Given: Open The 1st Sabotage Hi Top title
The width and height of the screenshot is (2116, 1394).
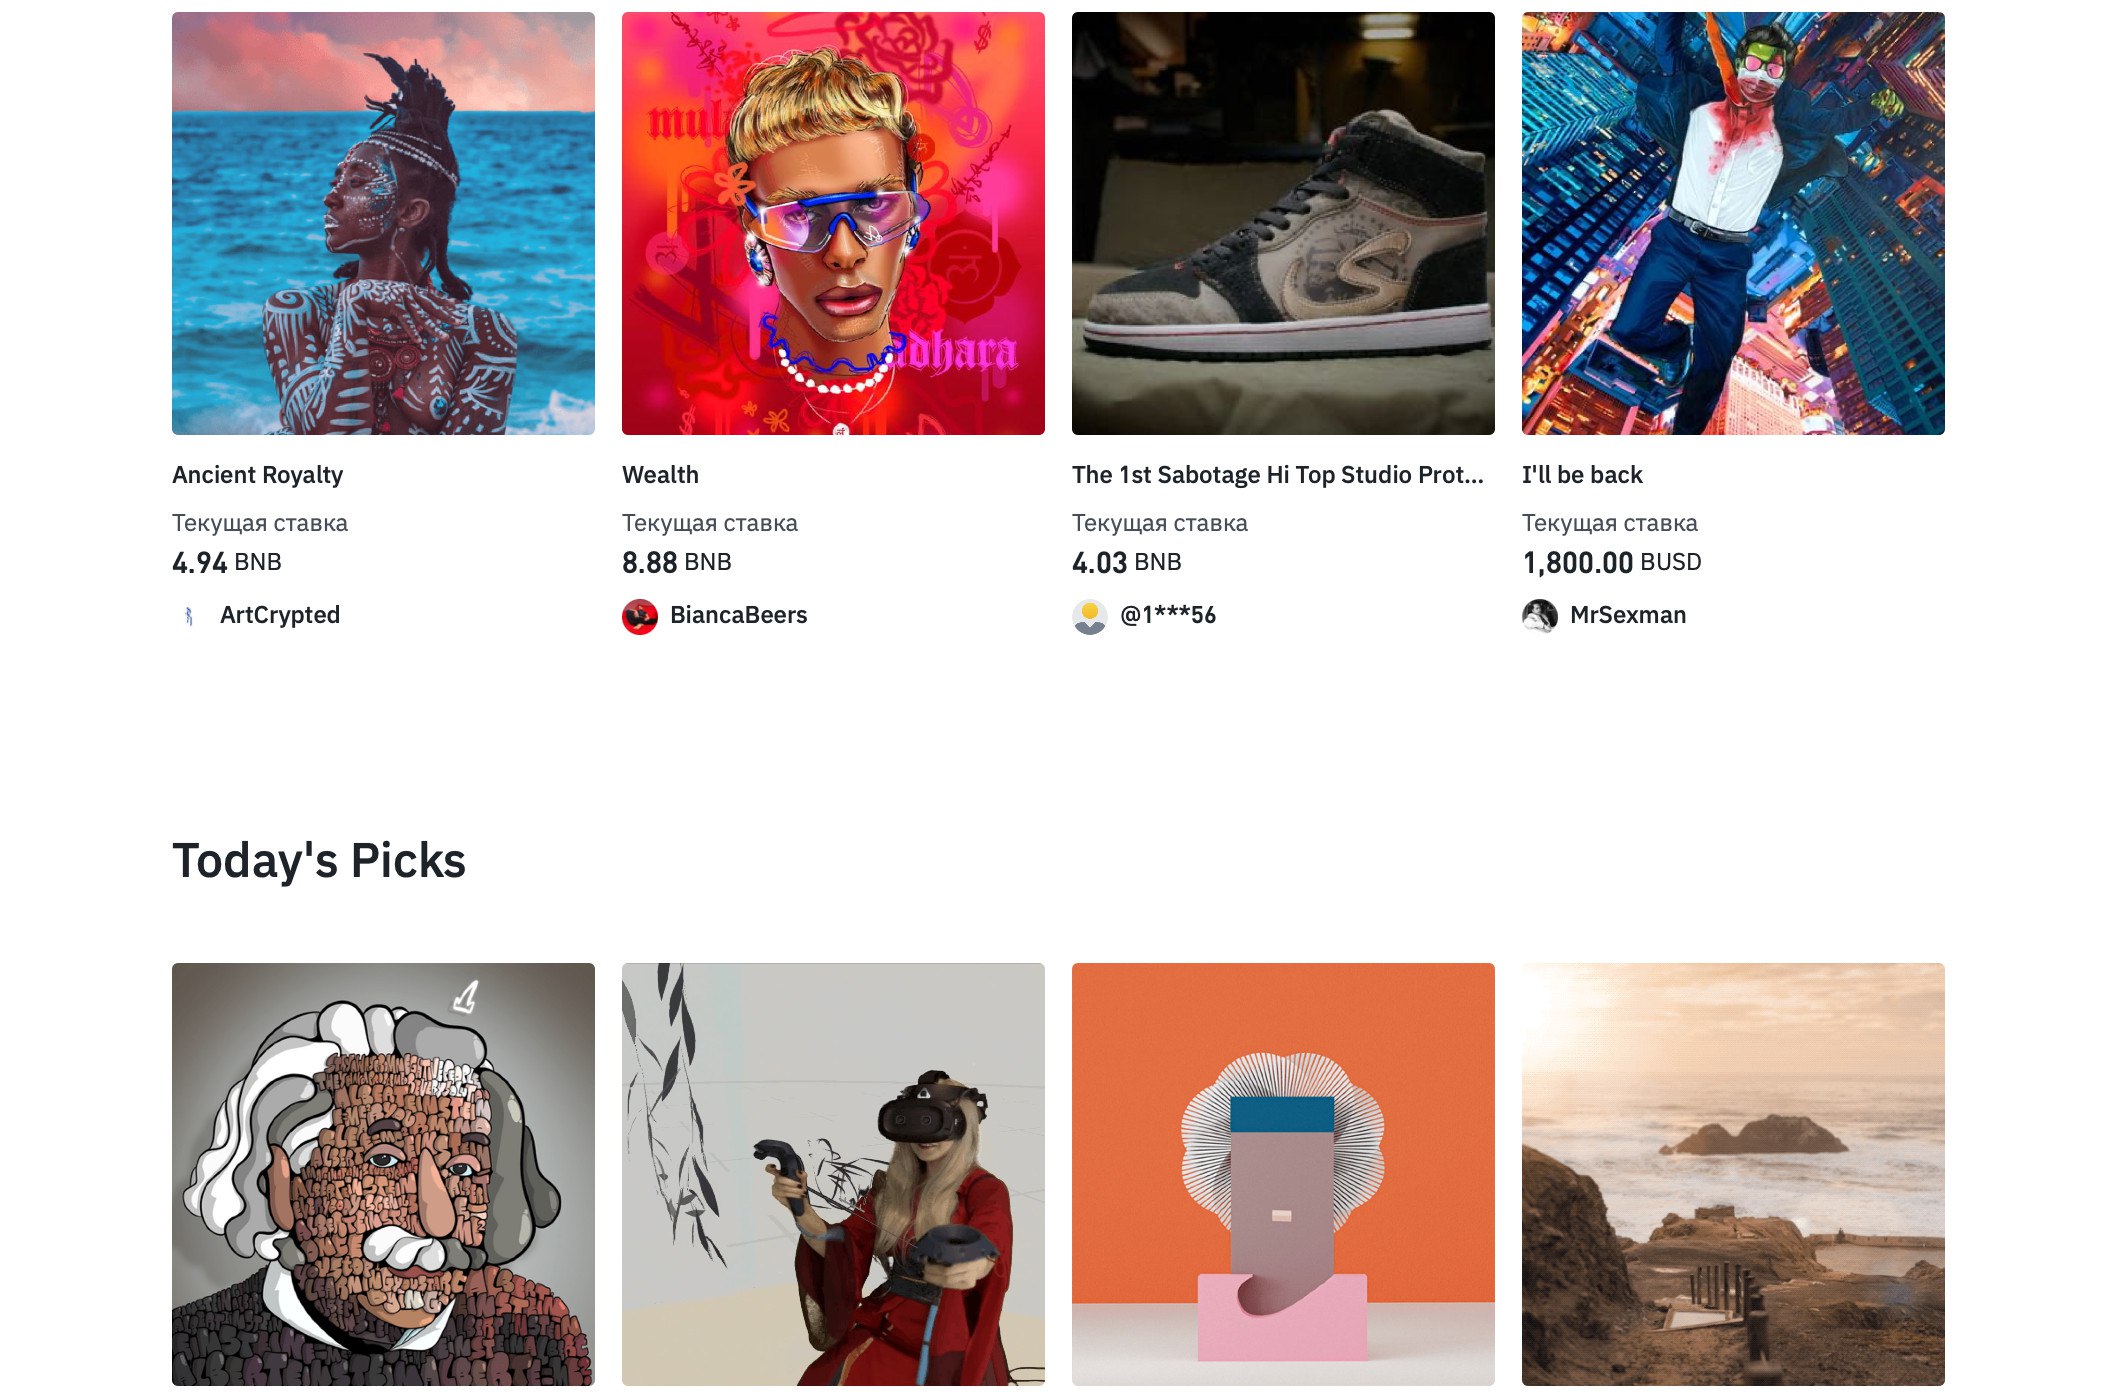Looking at the screenshot, I should coord(1278,475).
